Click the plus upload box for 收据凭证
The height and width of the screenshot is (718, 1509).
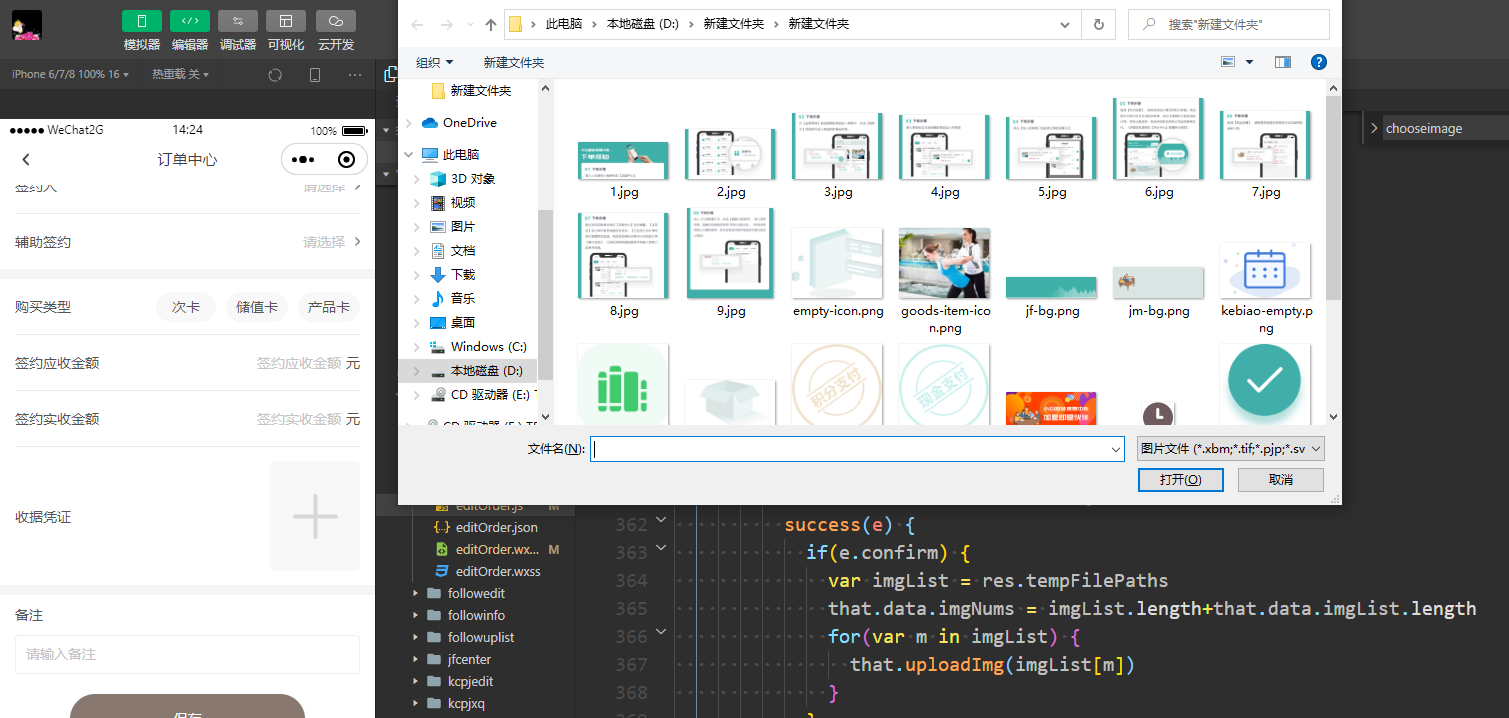click(x=315, y=516)
